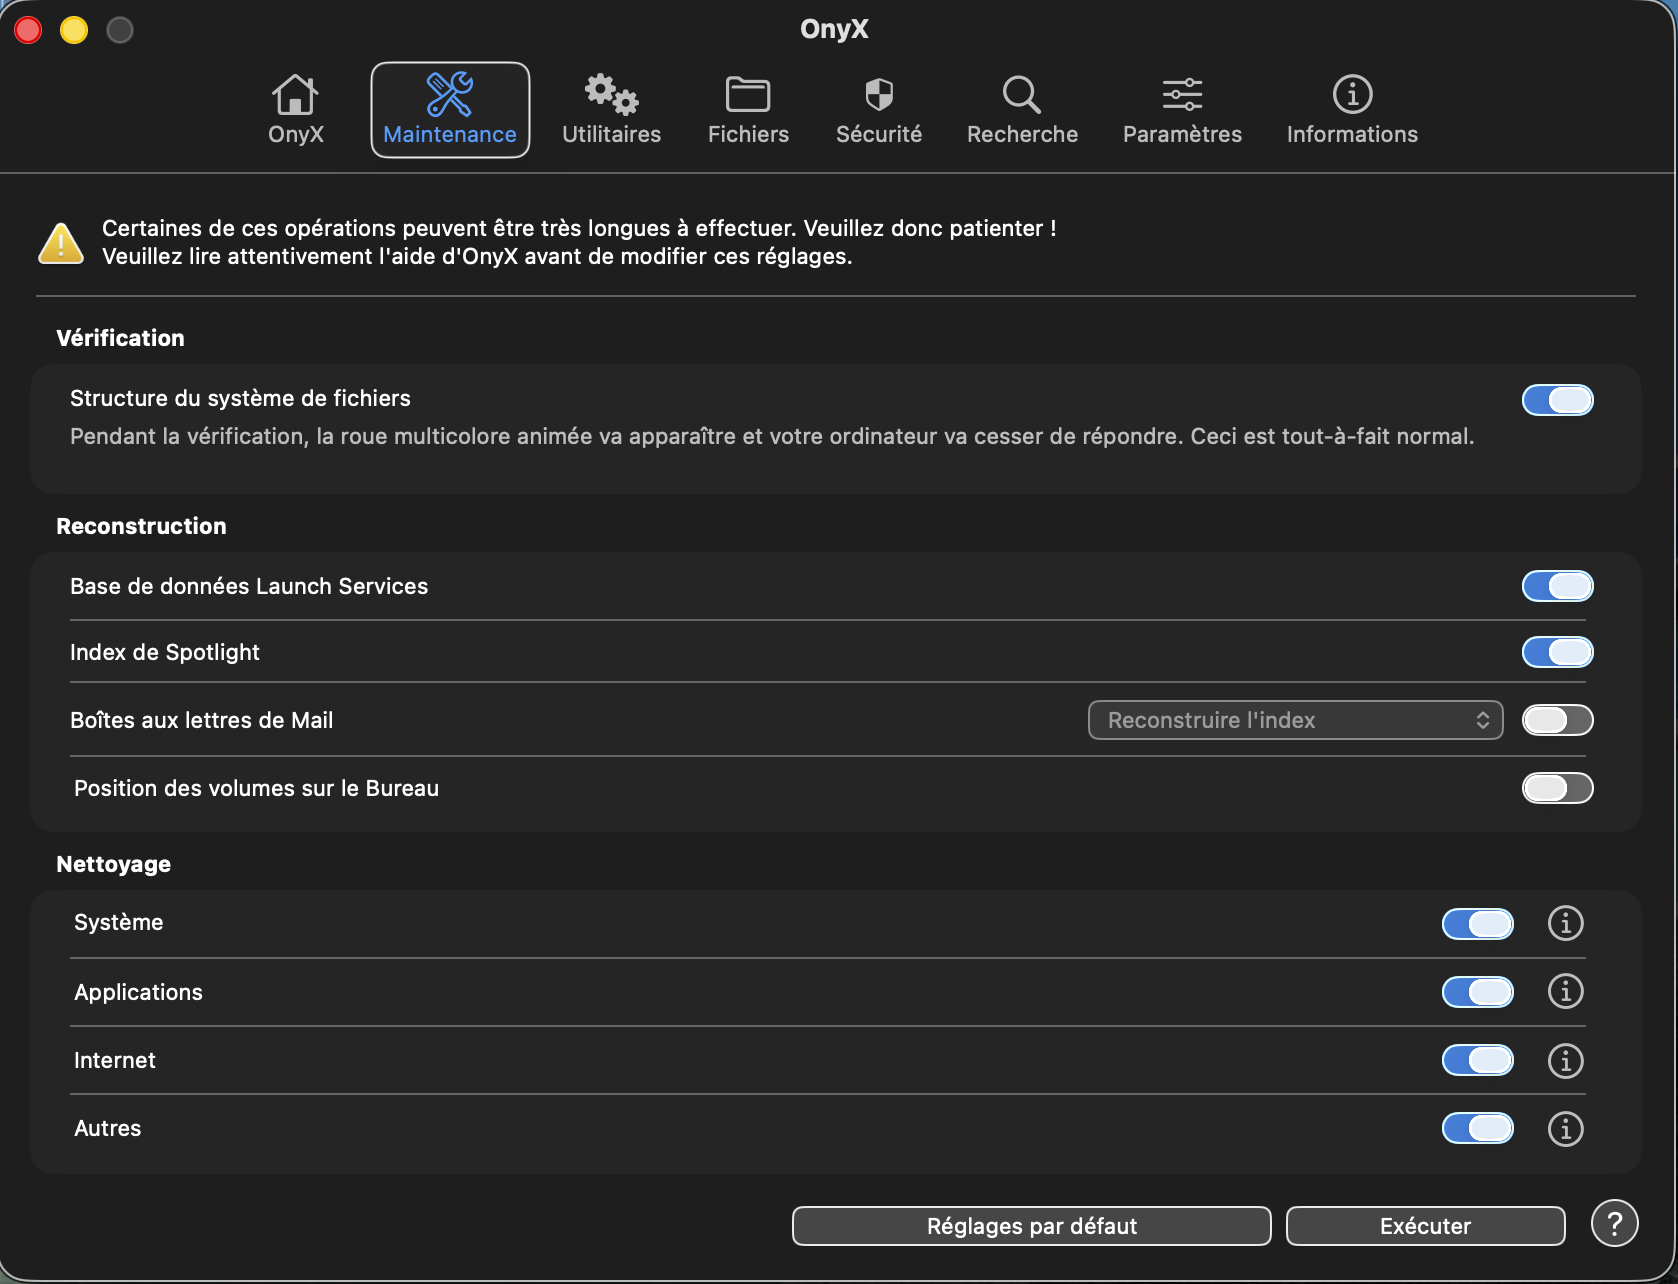
Task: Open Paramètres sliders section
Action: pos(1182,110)
